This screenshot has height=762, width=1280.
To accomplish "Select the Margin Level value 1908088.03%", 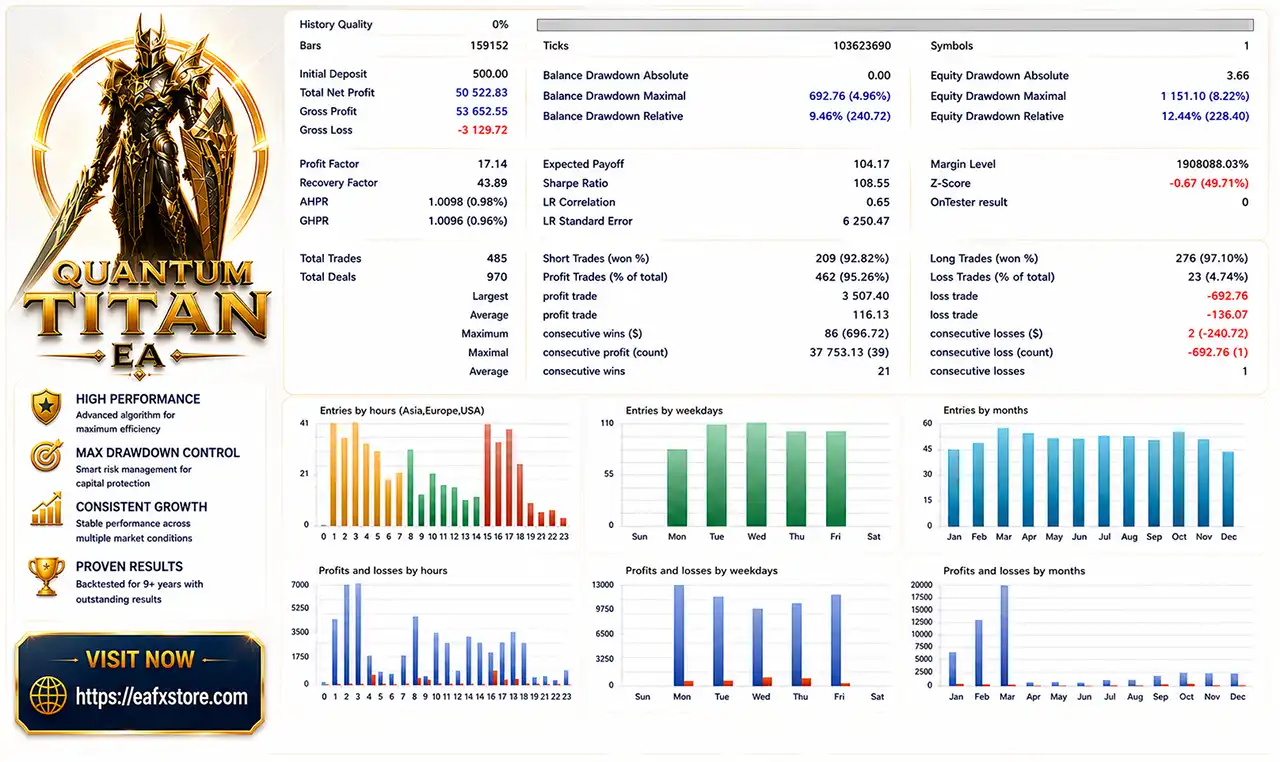I will coord(1213,164).
